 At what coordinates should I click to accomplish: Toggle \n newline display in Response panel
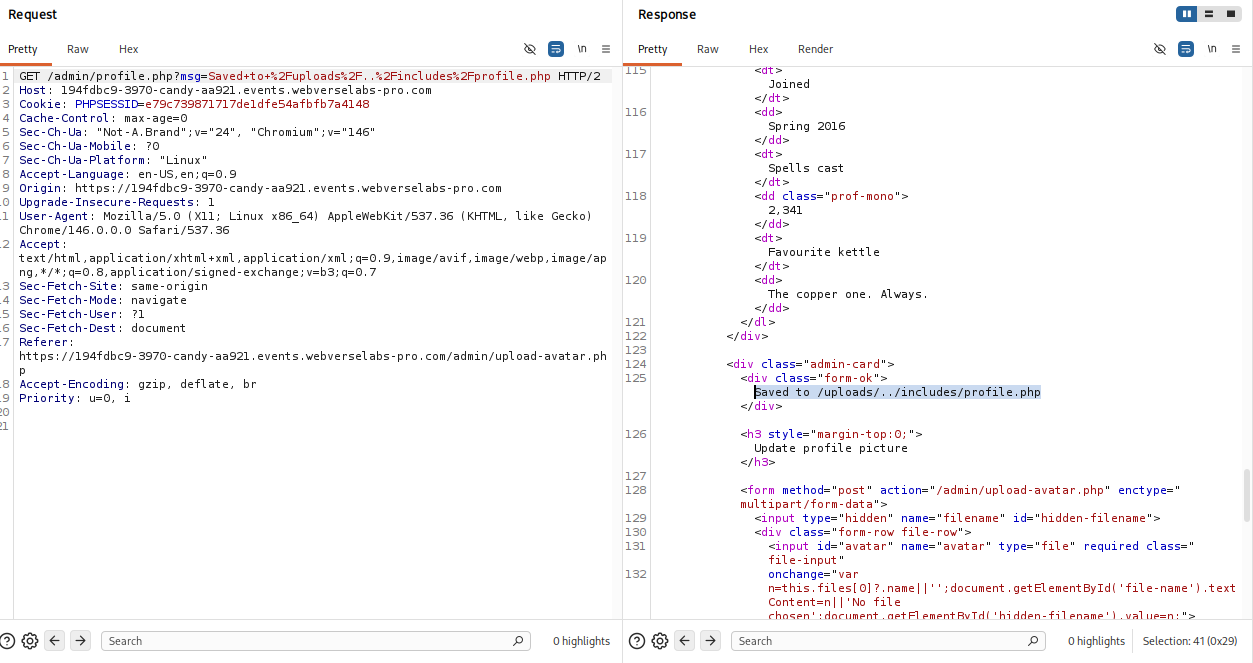(1212, 49)
